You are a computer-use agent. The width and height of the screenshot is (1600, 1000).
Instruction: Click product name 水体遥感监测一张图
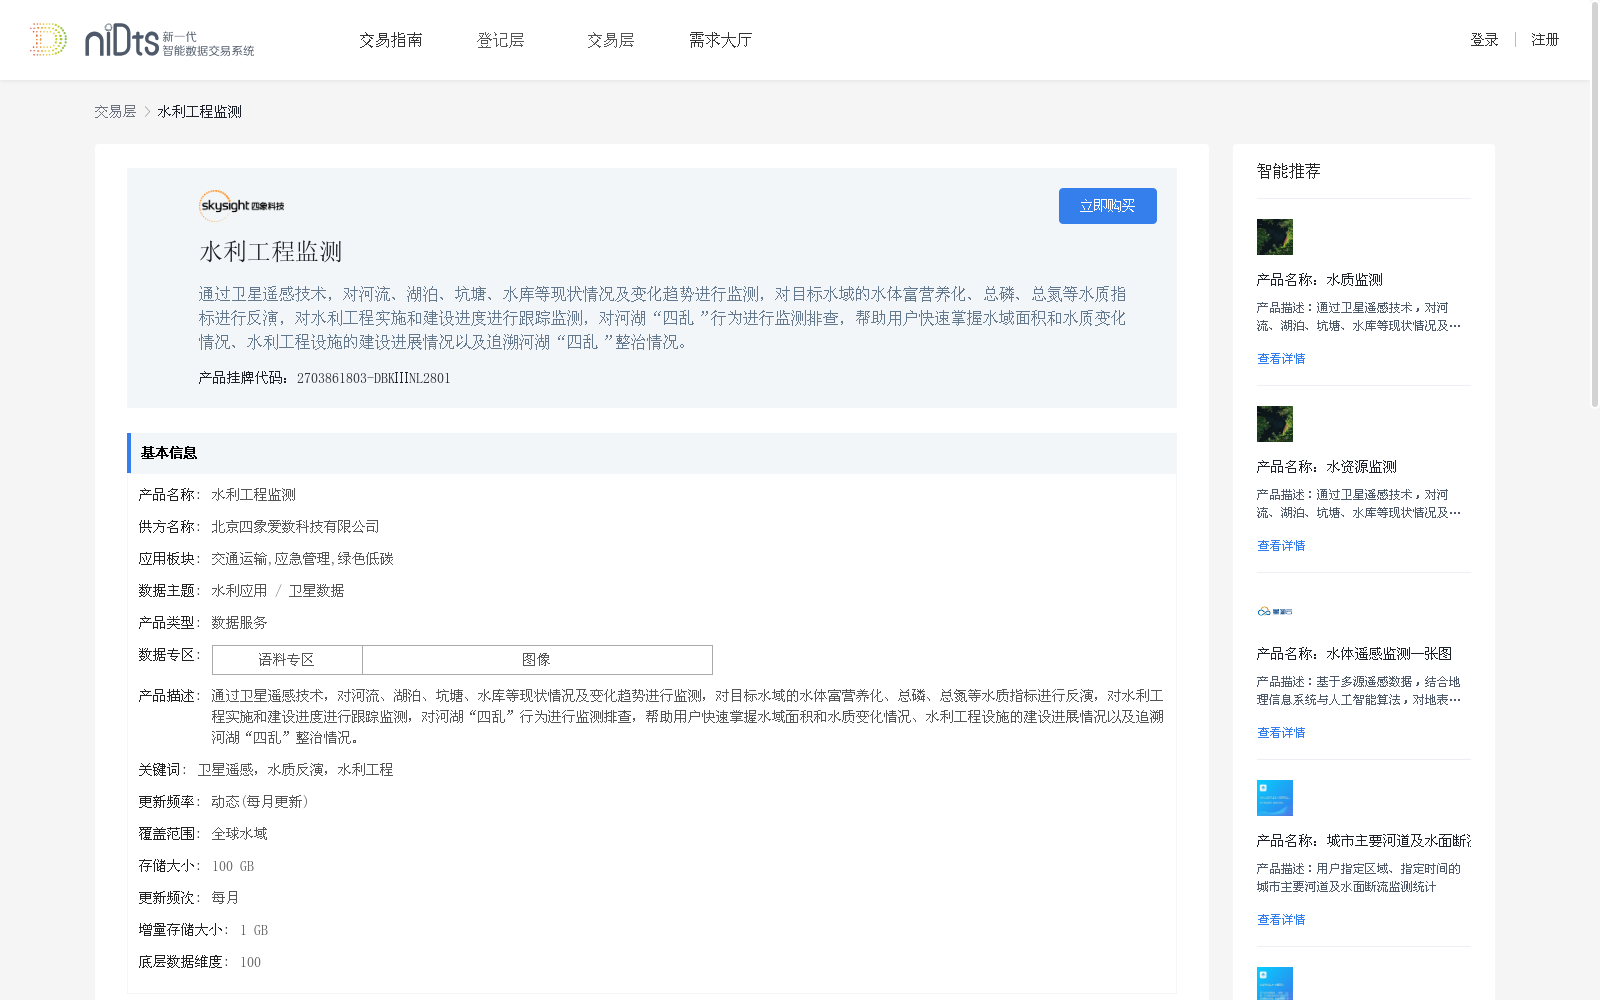(x=1389, y=654)
